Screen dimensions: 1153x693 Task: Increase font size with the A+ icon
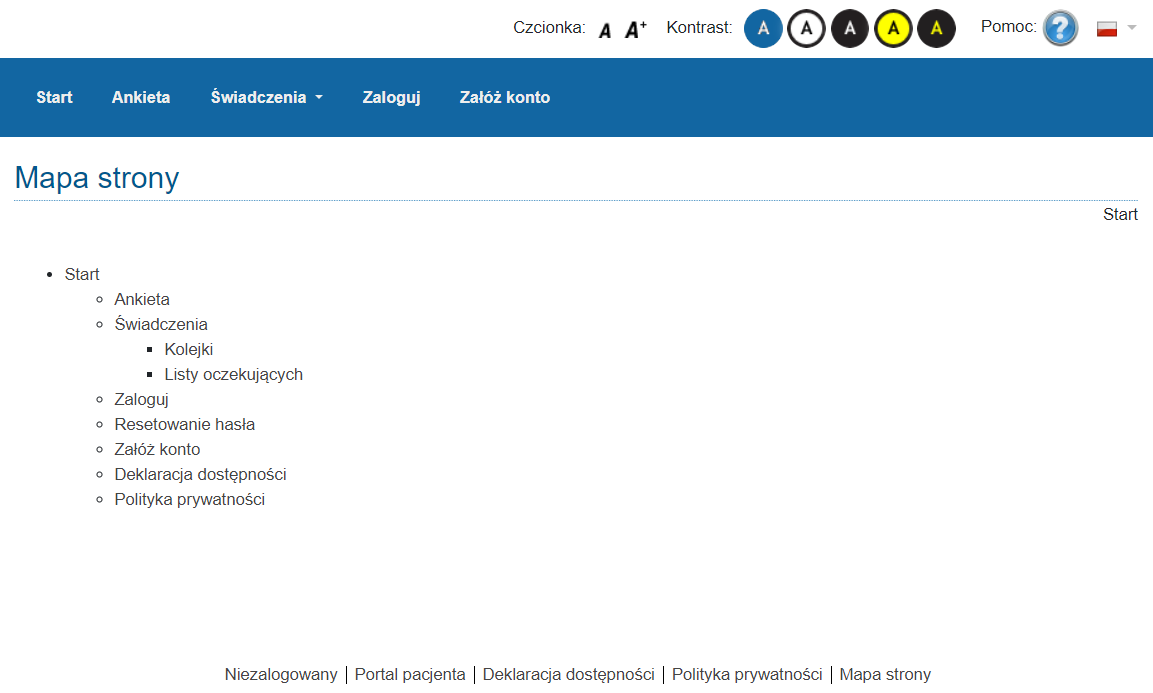pos(635,30)
